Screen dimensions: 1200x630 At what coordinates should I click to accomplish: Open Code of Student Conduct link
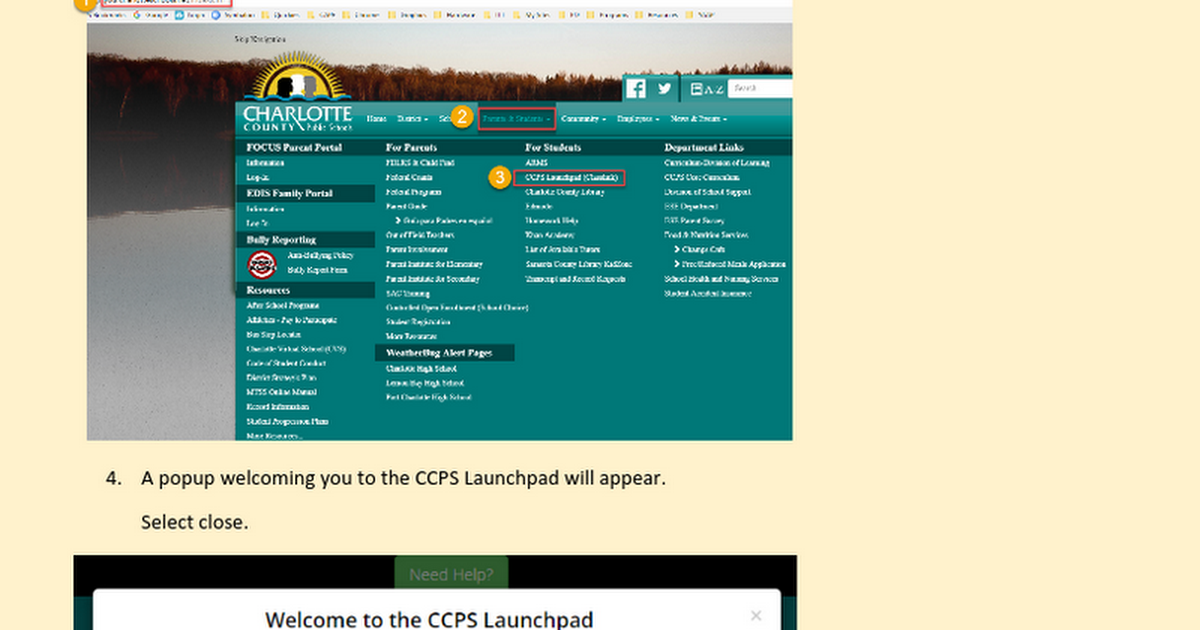coord(287,363)
